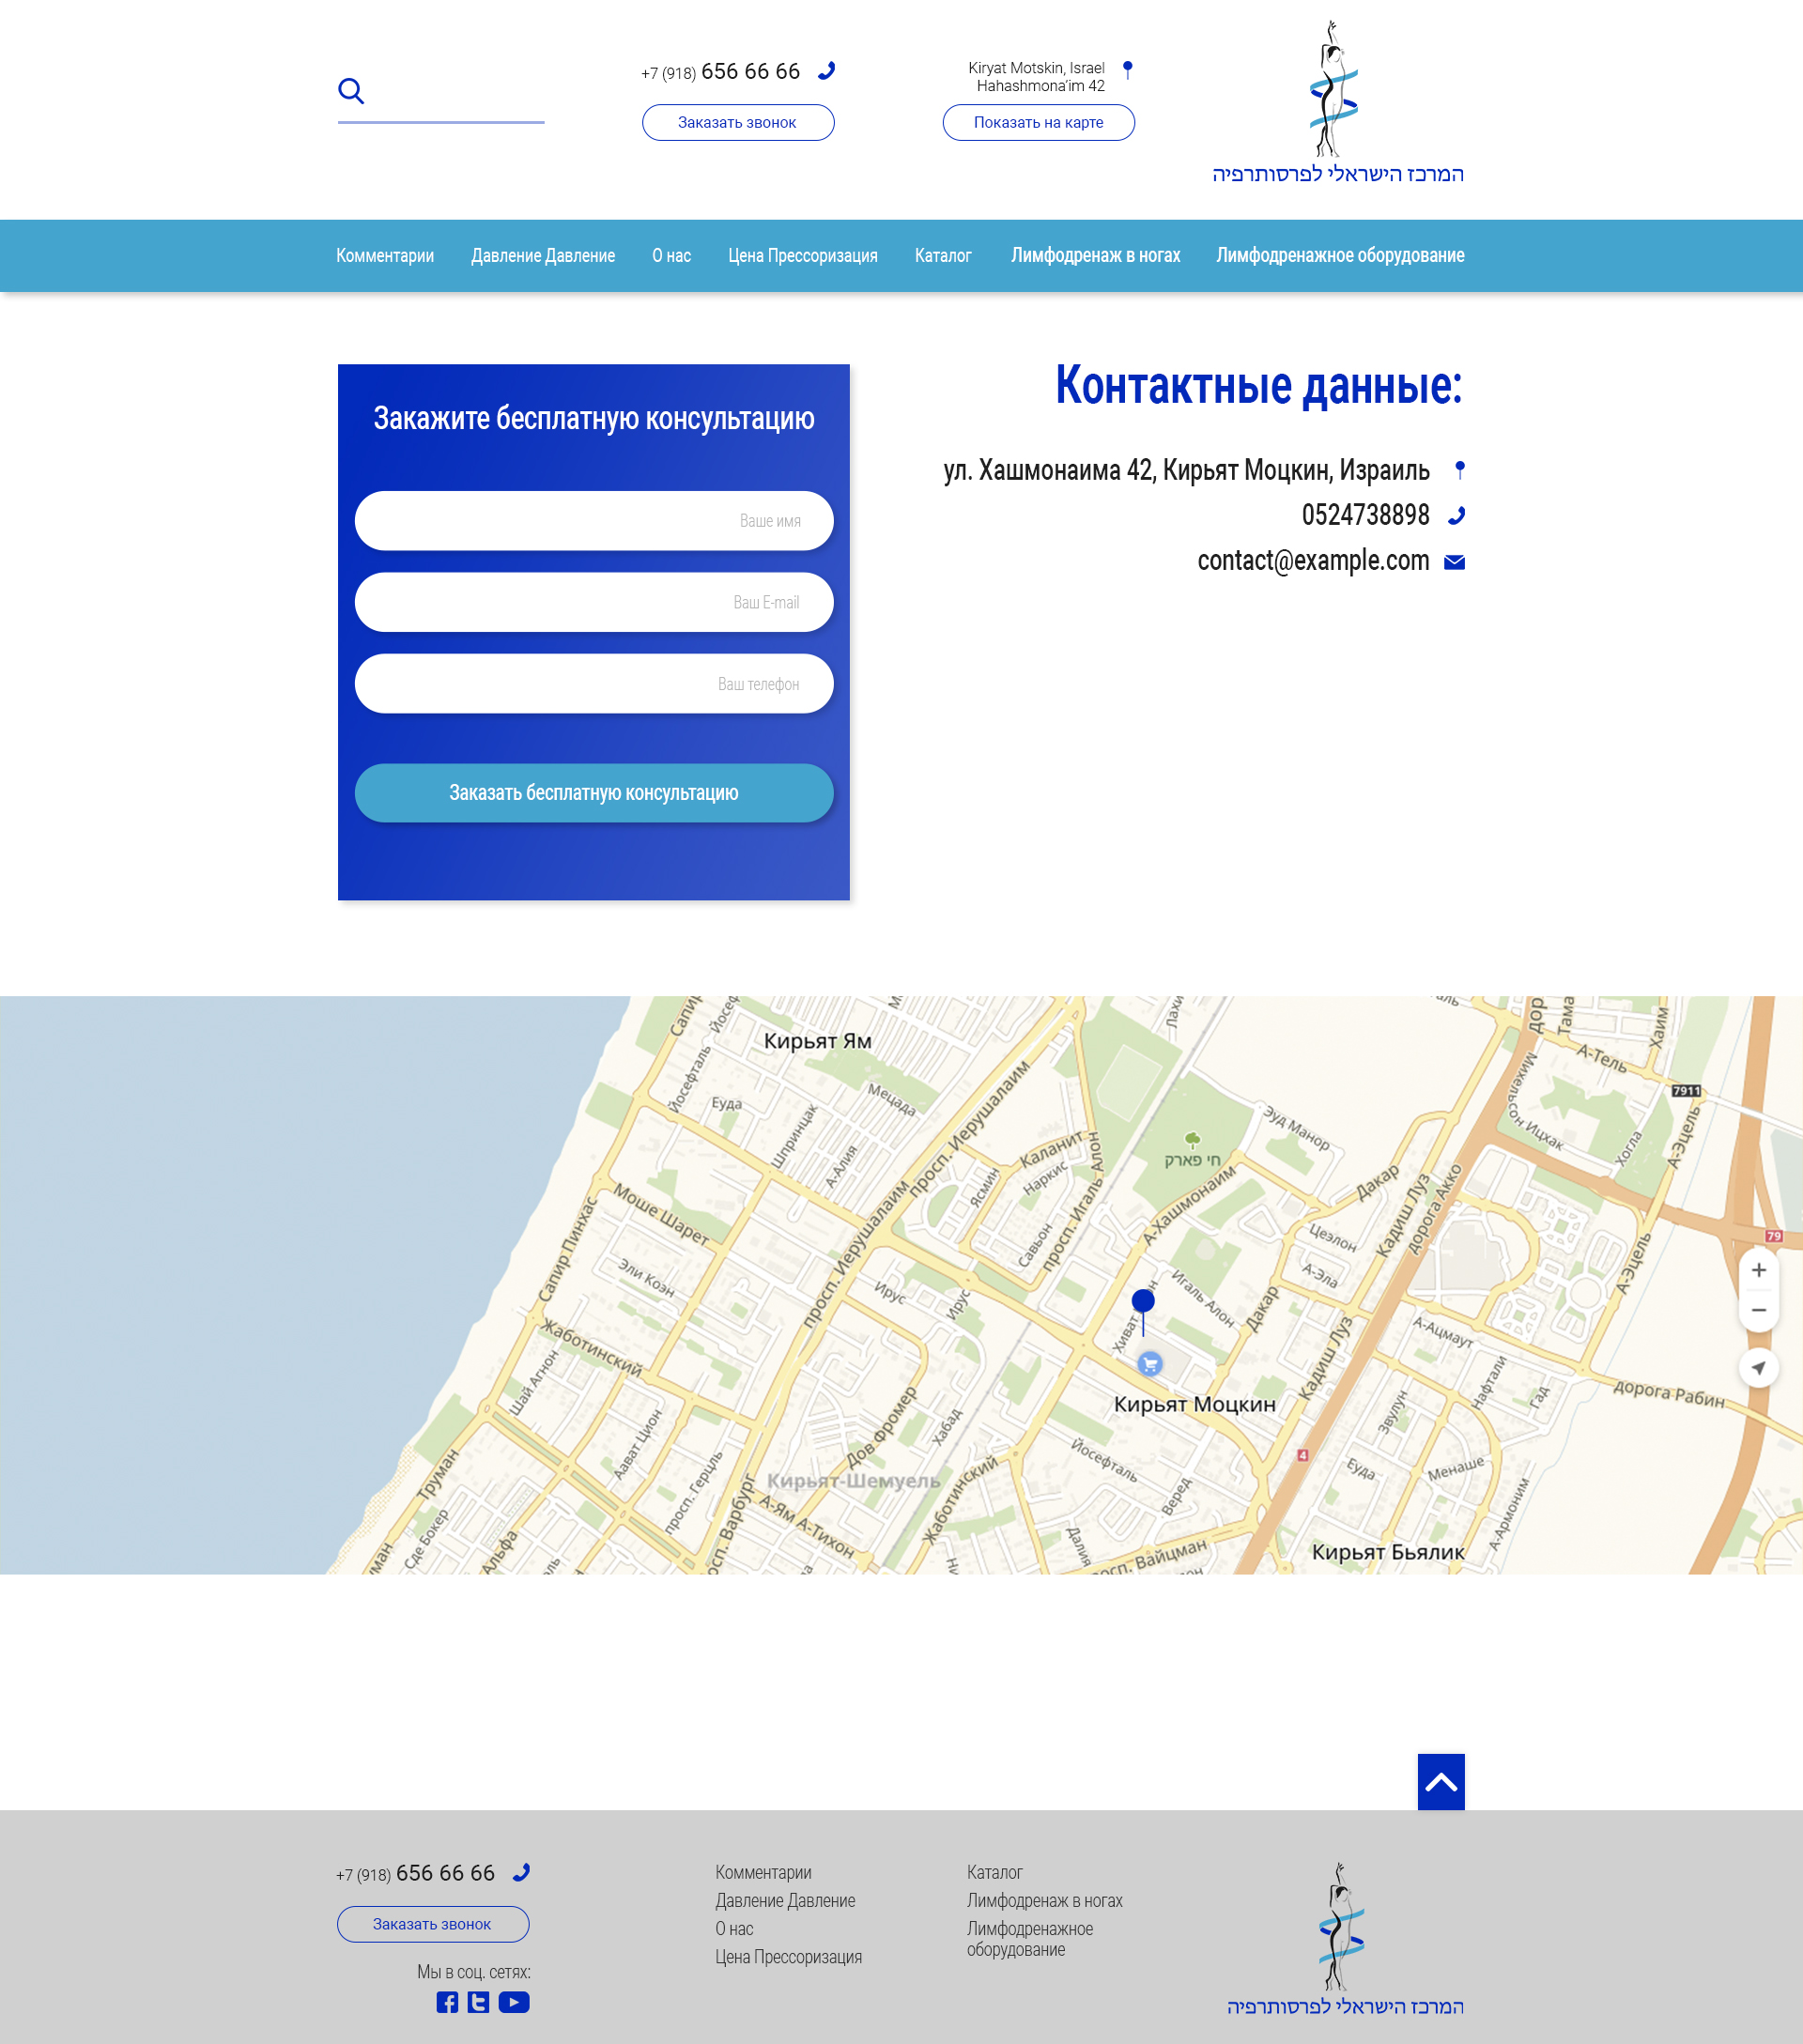Open Лимфодренаж в ногах menu item
This screenshot has height=2044, width=1803.
point(1095,256)
